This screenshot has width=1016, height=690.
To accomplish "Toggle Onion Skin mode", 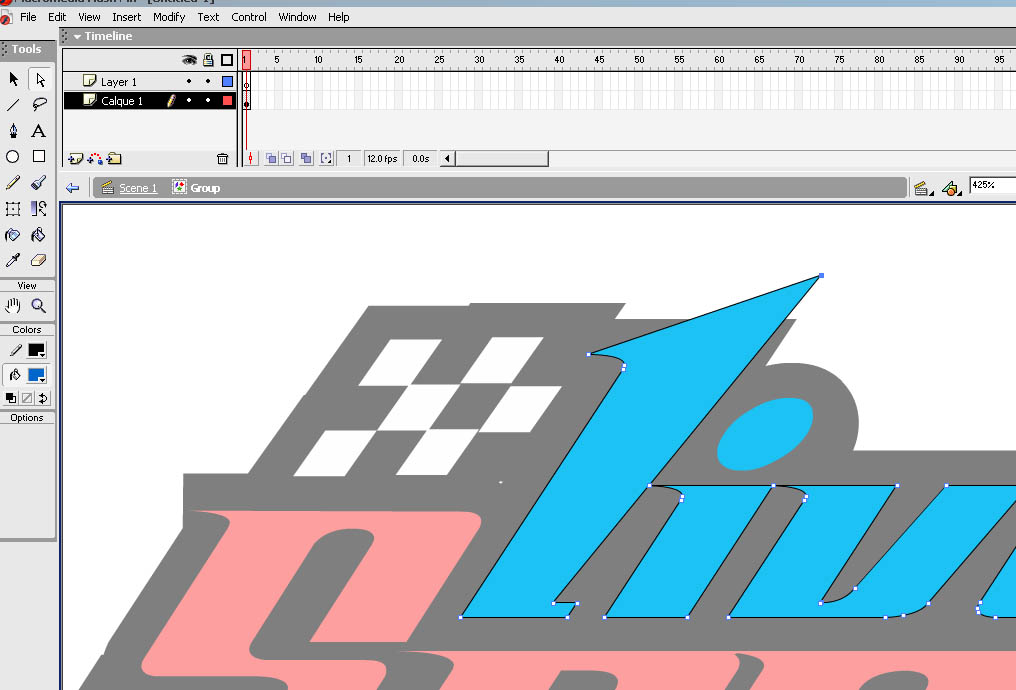I will [x=271, y=159].
